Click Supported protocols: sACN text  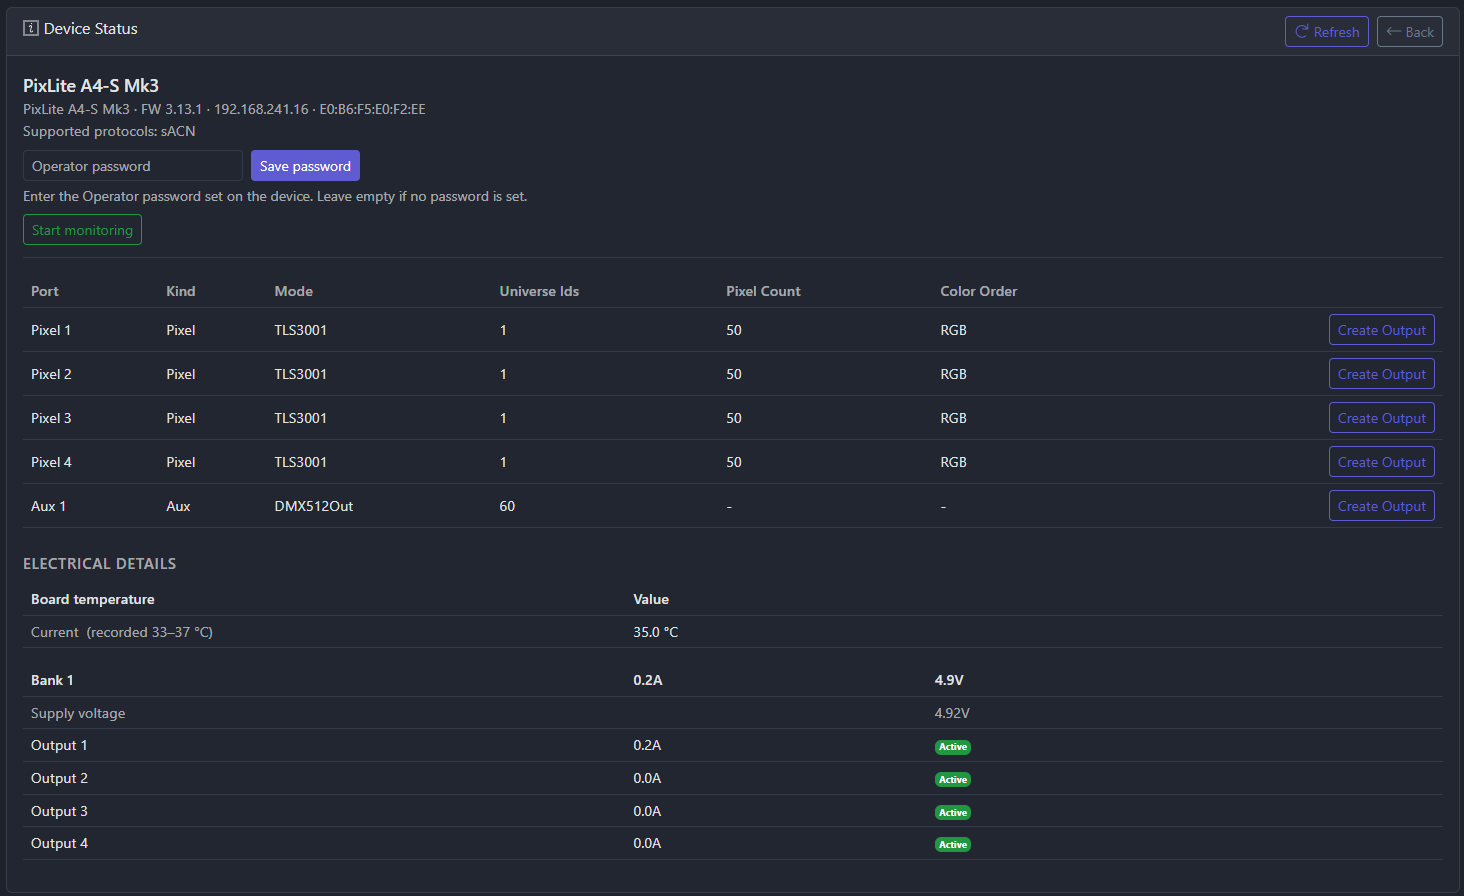click(x=109, y=131)
